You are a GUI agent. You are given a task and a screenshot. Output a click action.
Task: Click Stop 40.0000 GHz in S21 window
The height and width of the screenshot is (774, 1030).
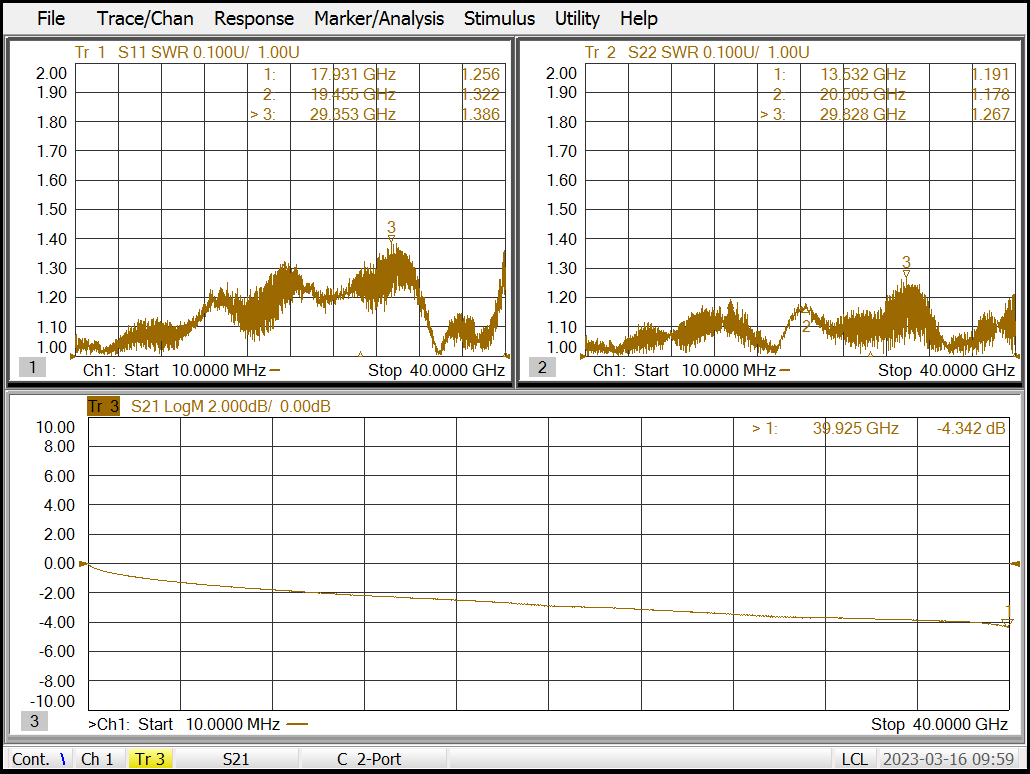pyautogui.click(x=939, y=724)
